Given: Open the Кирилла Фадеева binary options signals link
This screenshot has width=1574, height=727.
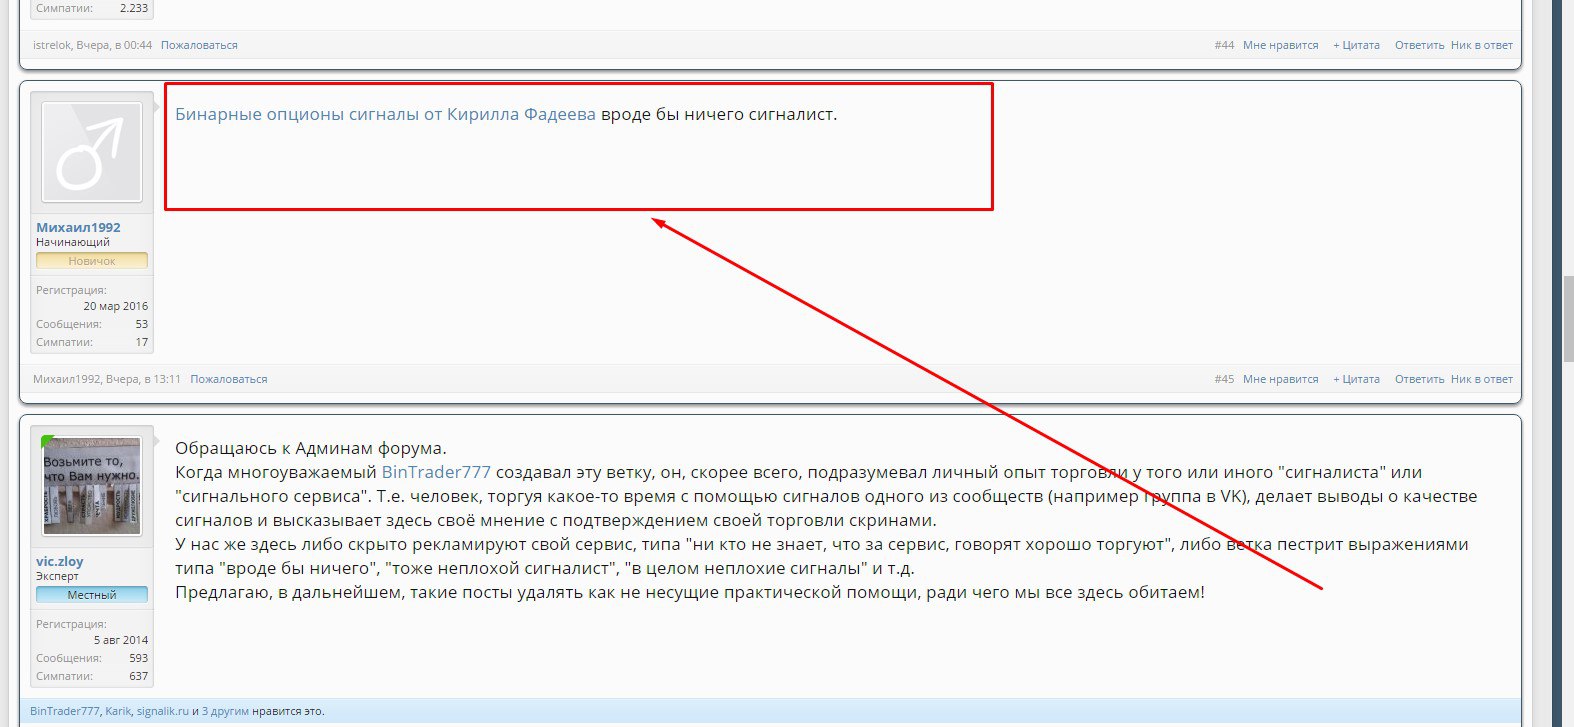Looking at the screenshot, I should (385, 114).
